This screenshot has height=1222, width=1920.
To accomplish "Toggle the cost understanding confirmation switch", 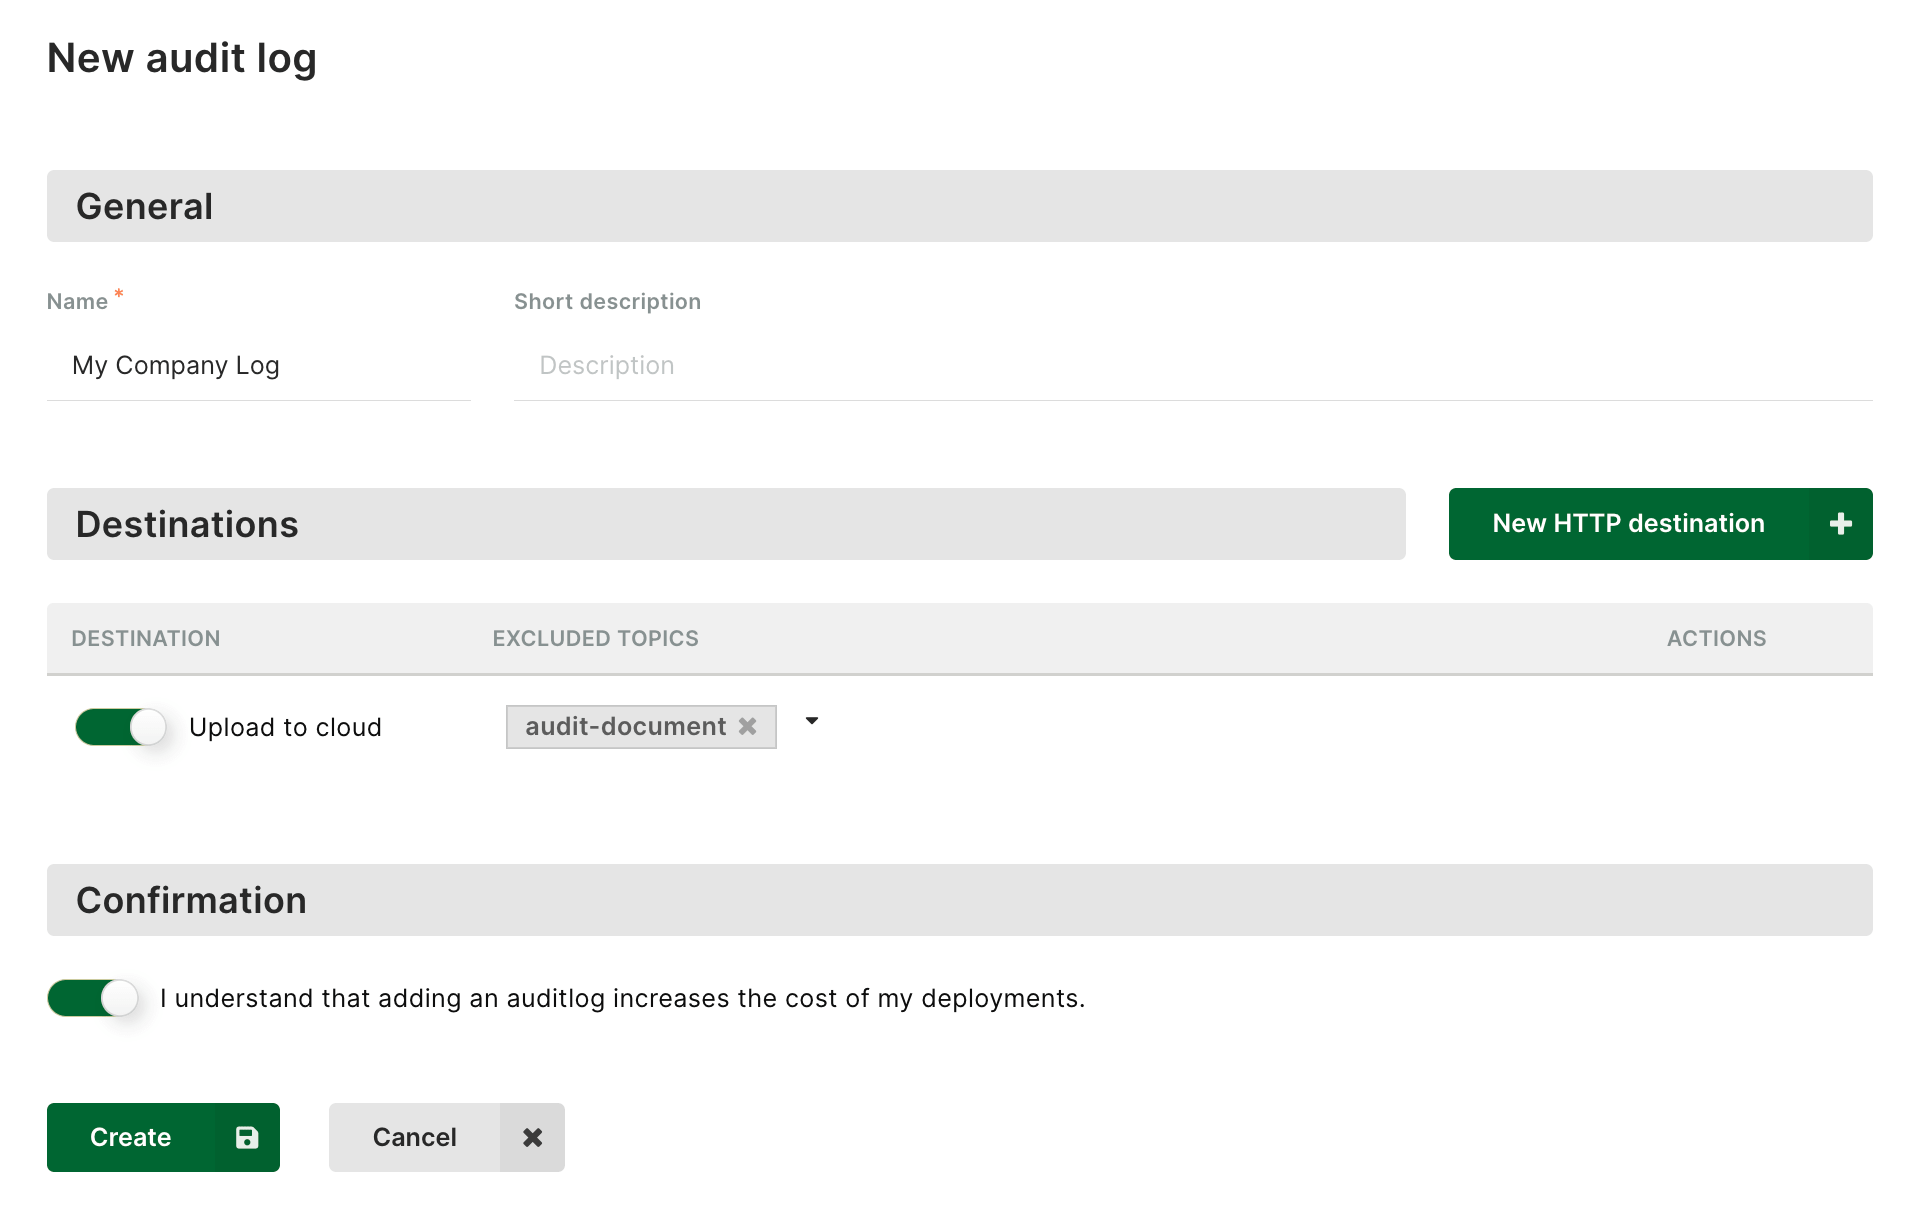I will pyautogui.click(x=92, y=998).
